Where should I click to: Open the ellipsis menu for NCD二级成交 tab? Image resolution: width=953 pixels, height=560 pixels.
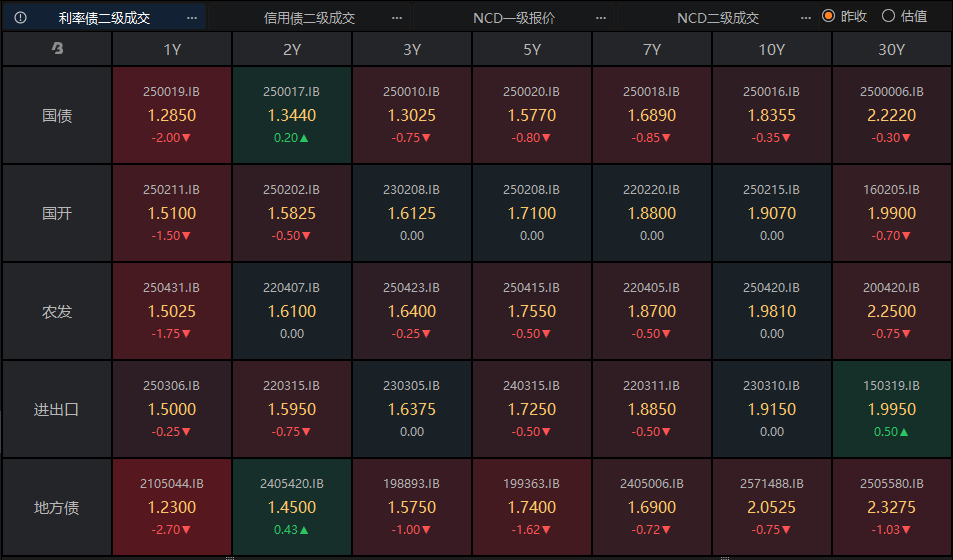click(x=806, y=18)
